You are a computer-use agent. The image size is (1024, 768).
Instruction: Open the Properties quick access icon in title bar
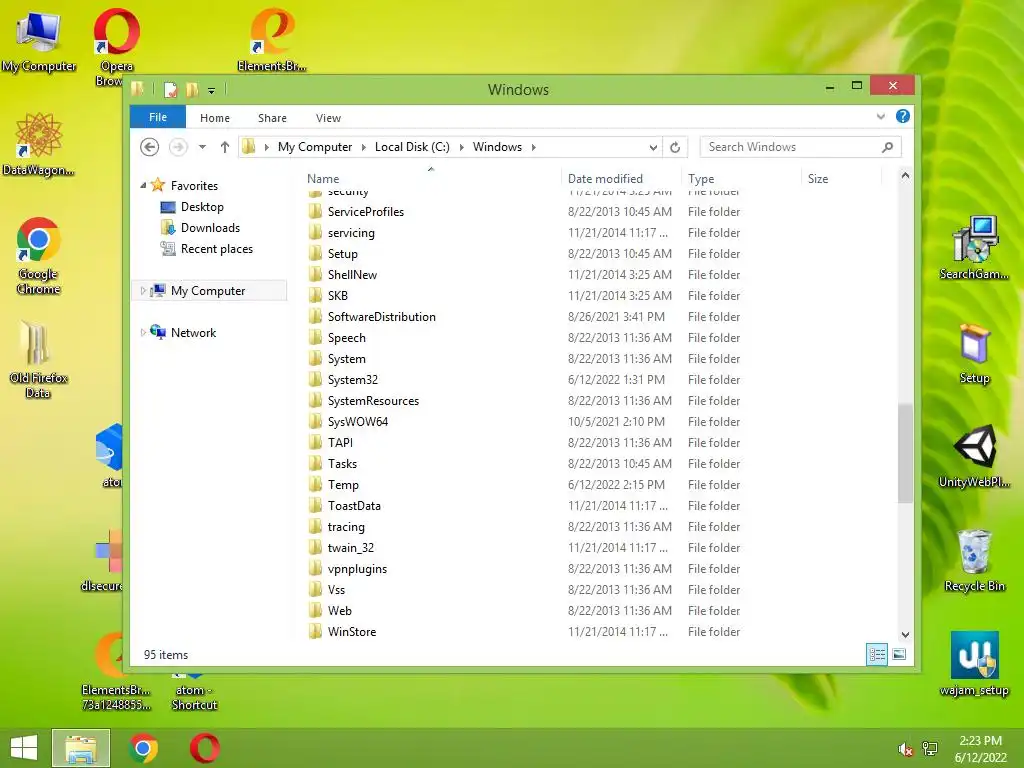point(170,89)
